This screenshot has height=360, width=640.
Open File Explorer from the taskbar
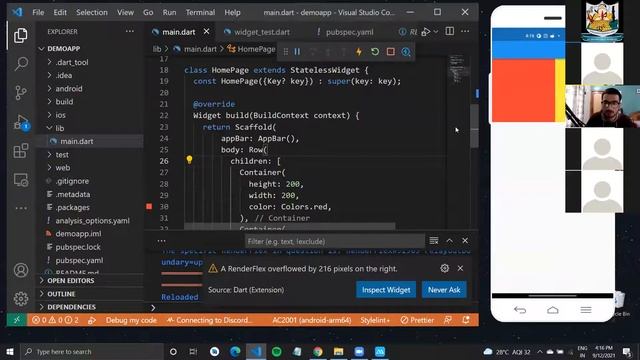tap(338, 351)
